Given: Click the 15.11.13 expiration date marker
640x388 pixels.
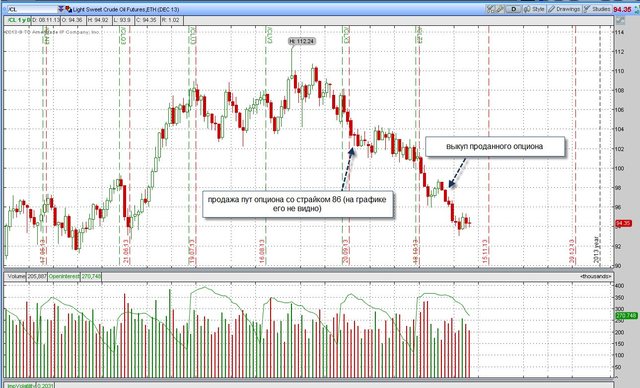Looking at the screenshot, I should 485,252.
